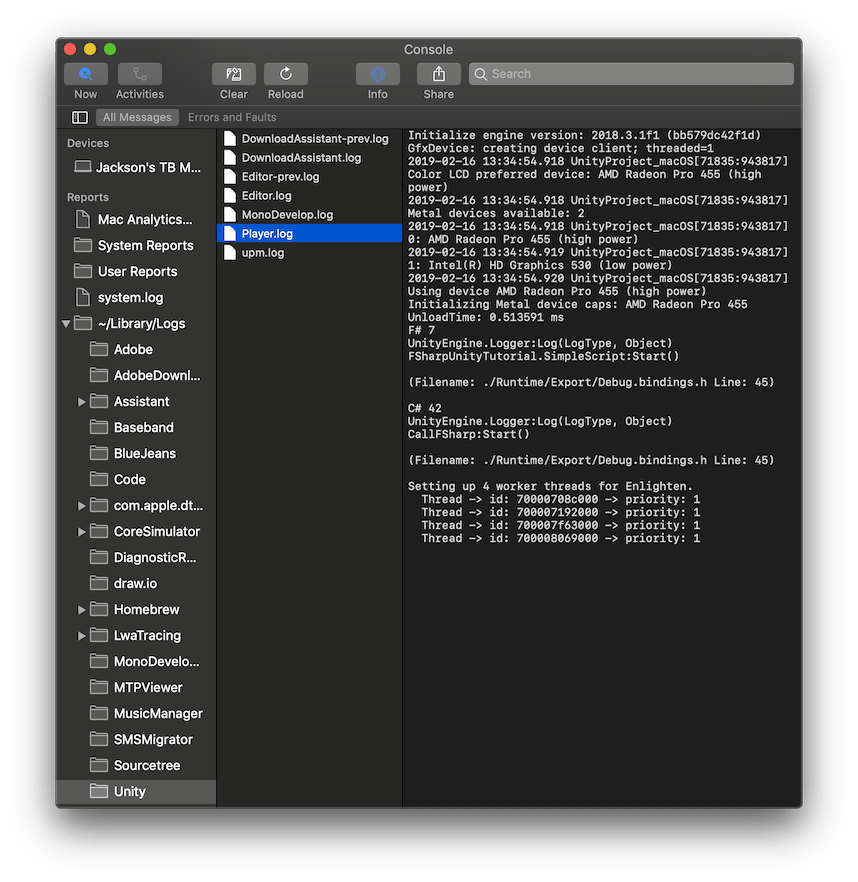Select the MTPViewer folder

tap(137, 687)
